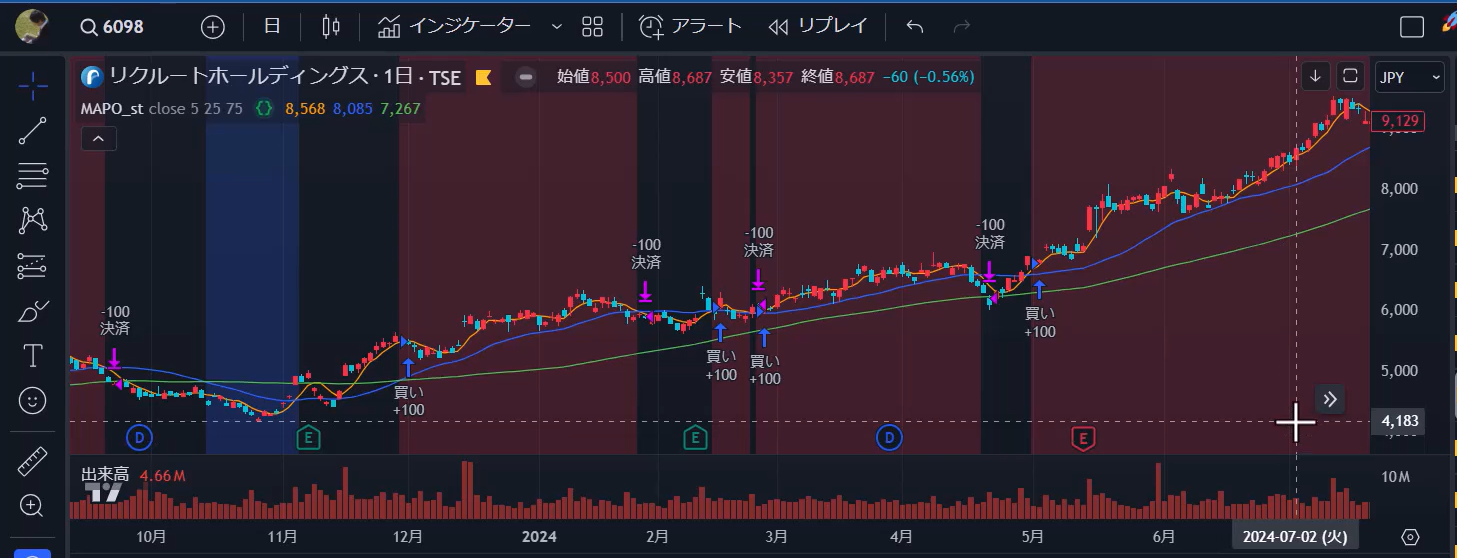The width and height of the screenshot is (1457, 558).
Task: Select the trend line drawing tool
Action: (x=33, y=131)
